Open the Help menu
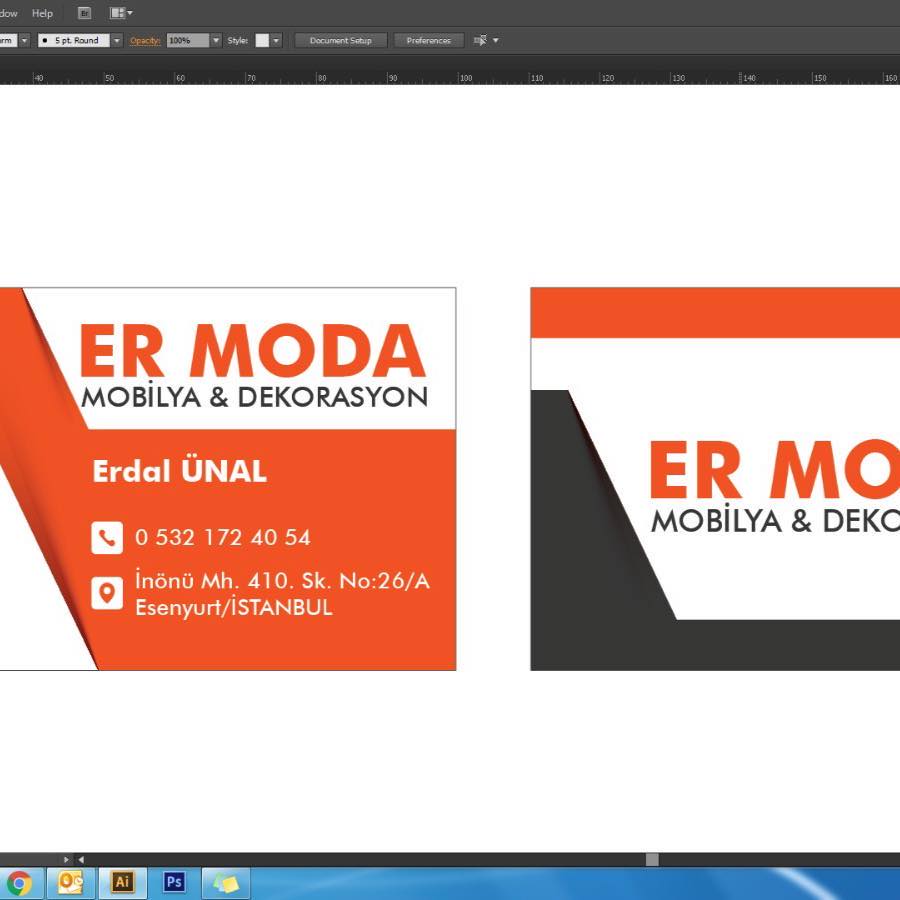 (x=42, y=13)
